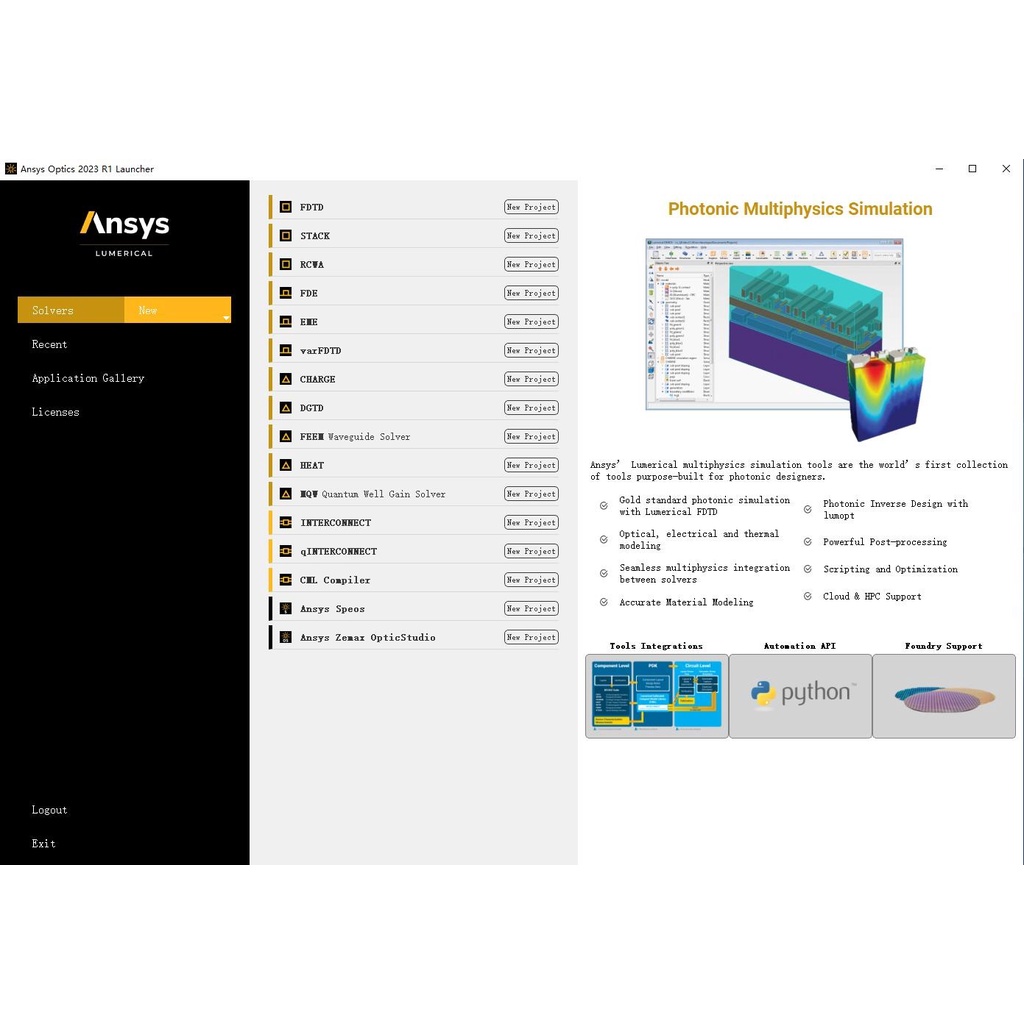Click the STACK solver icon
Image resolution: width=1024 pixels, height=1024 pixels.
tap(285, 236)
